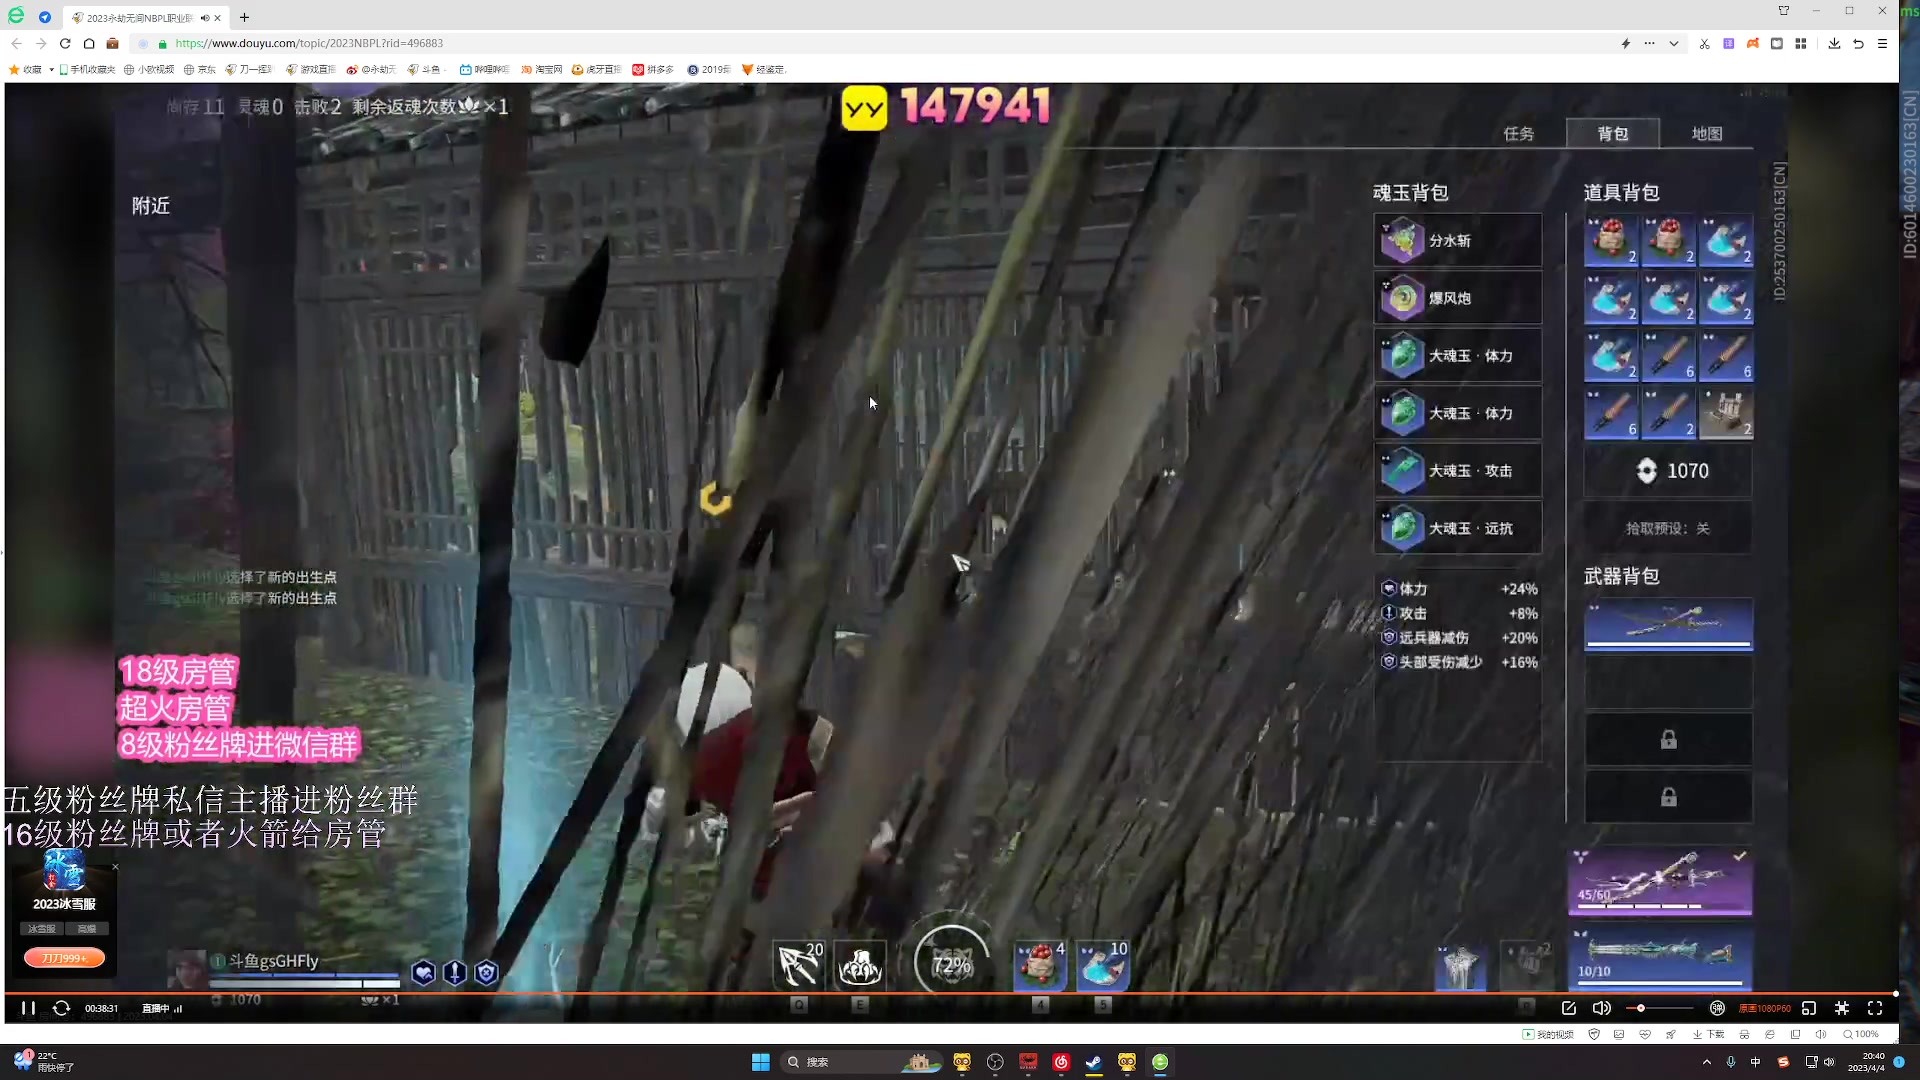Enter fullscreen mode in the player
Image resolution: width=1920 pixels, height=1080 pixels.
(x=1875, y=1008)
